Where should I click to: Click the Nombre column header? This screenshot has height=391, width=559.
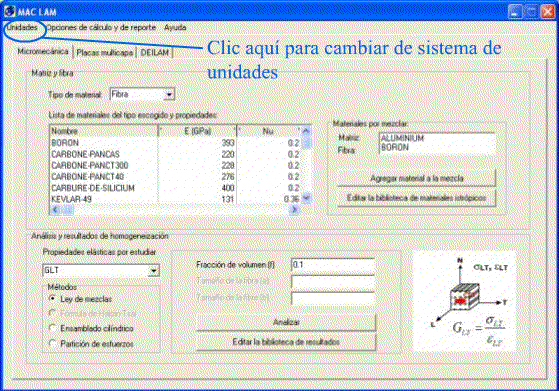(x=104, y=131)
